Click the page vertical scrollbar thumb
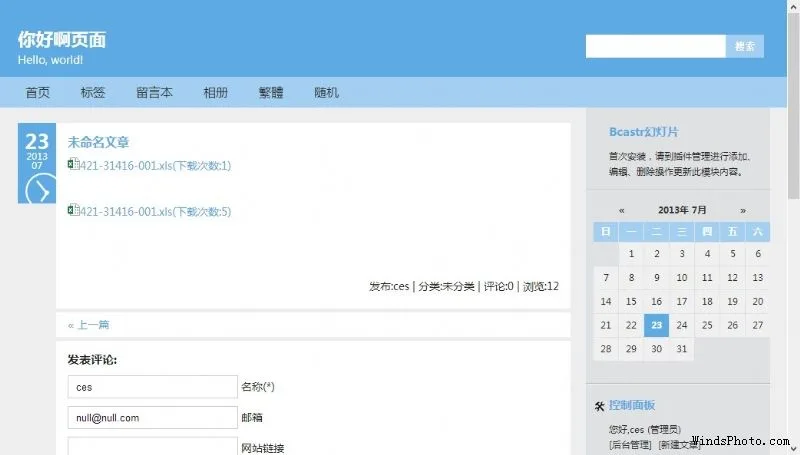 coord(794,106)
